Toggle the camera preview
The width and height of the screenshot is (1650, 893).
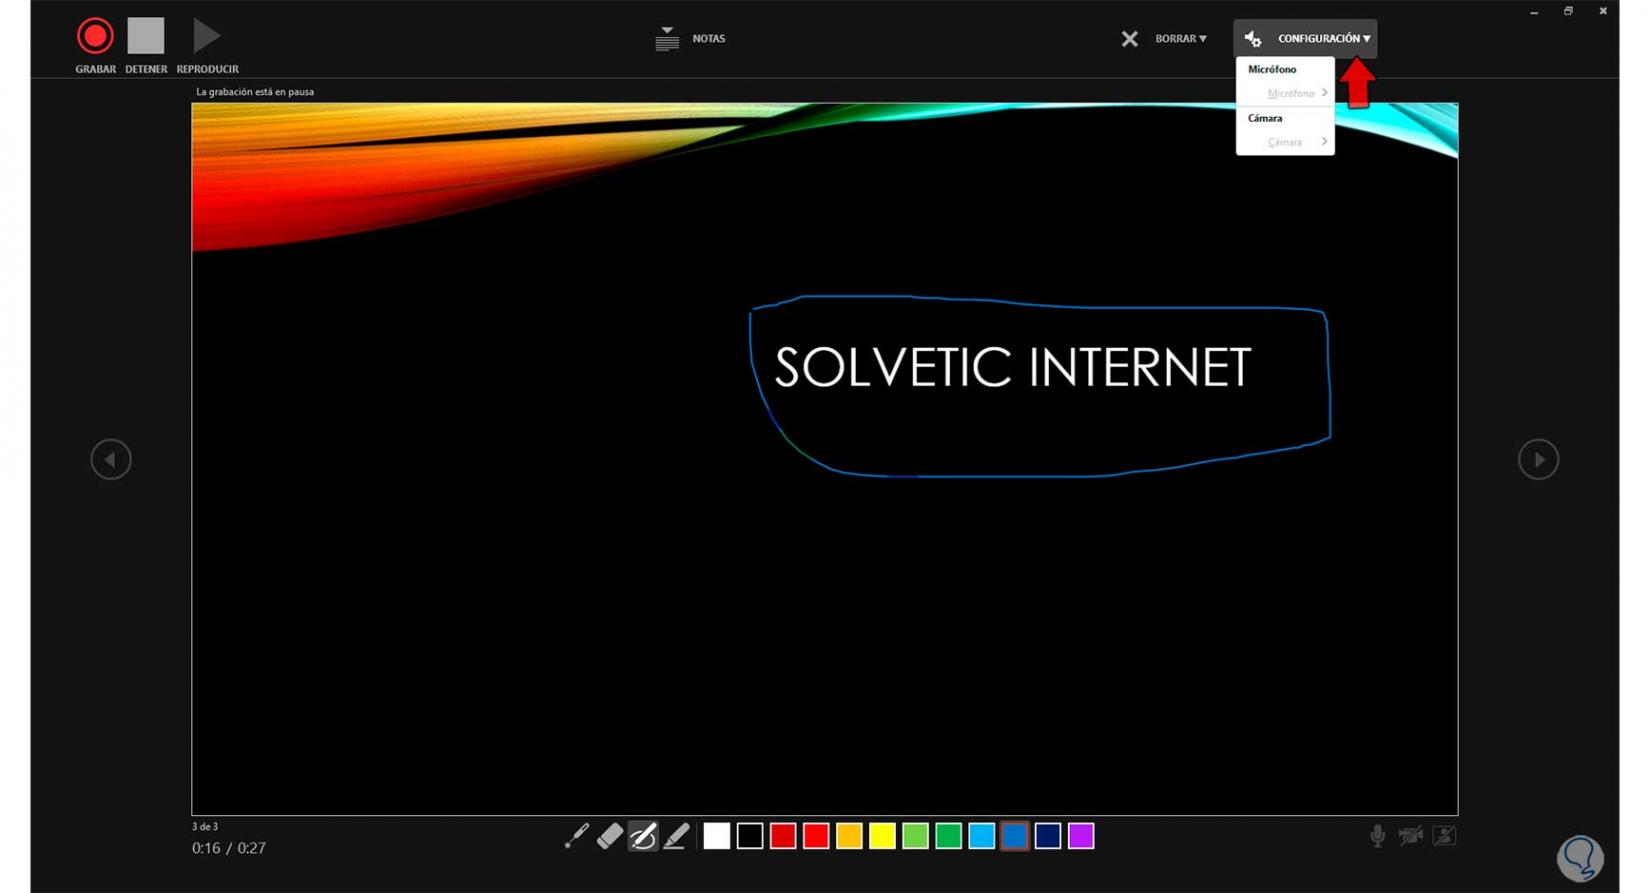pos(1444,836)
